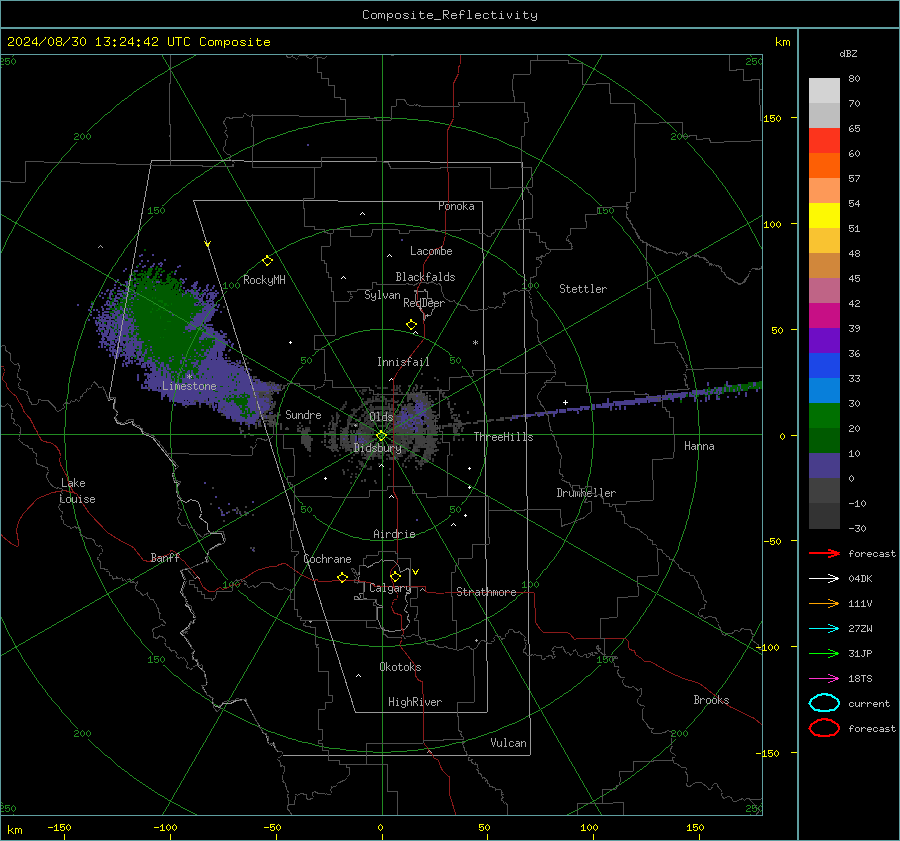This screenshot has height=841, width=900.
Task: Click the Brooks label on map
Action: click(x=711, y=700)
